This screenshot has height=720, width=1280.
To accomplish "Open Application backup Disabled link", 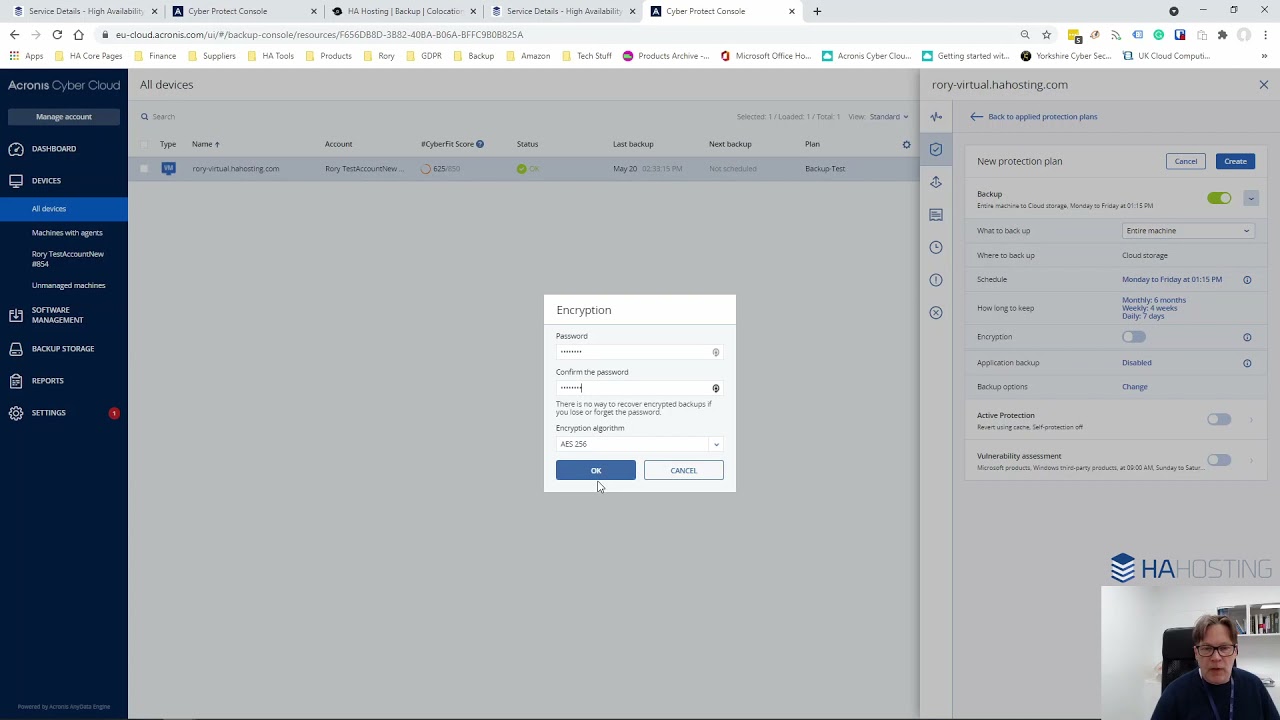I will point(1137,363).
